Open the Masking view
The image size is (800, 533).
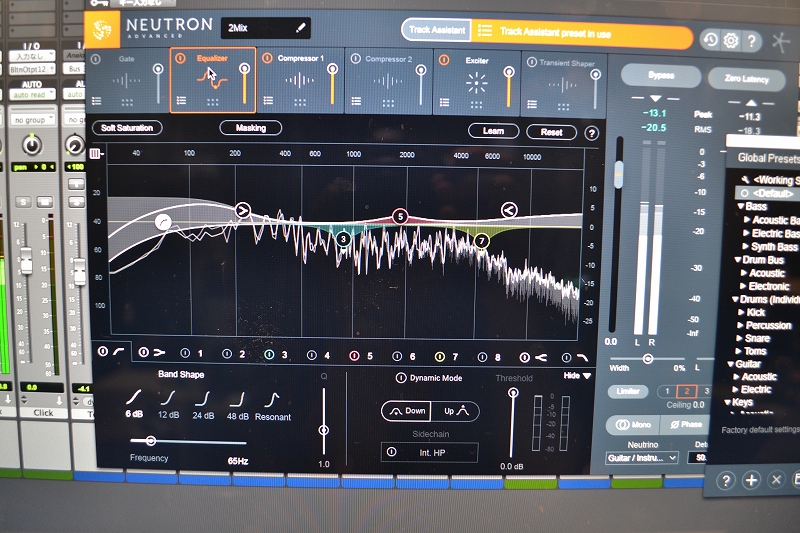pyautogui.click(x=251, y=128)
